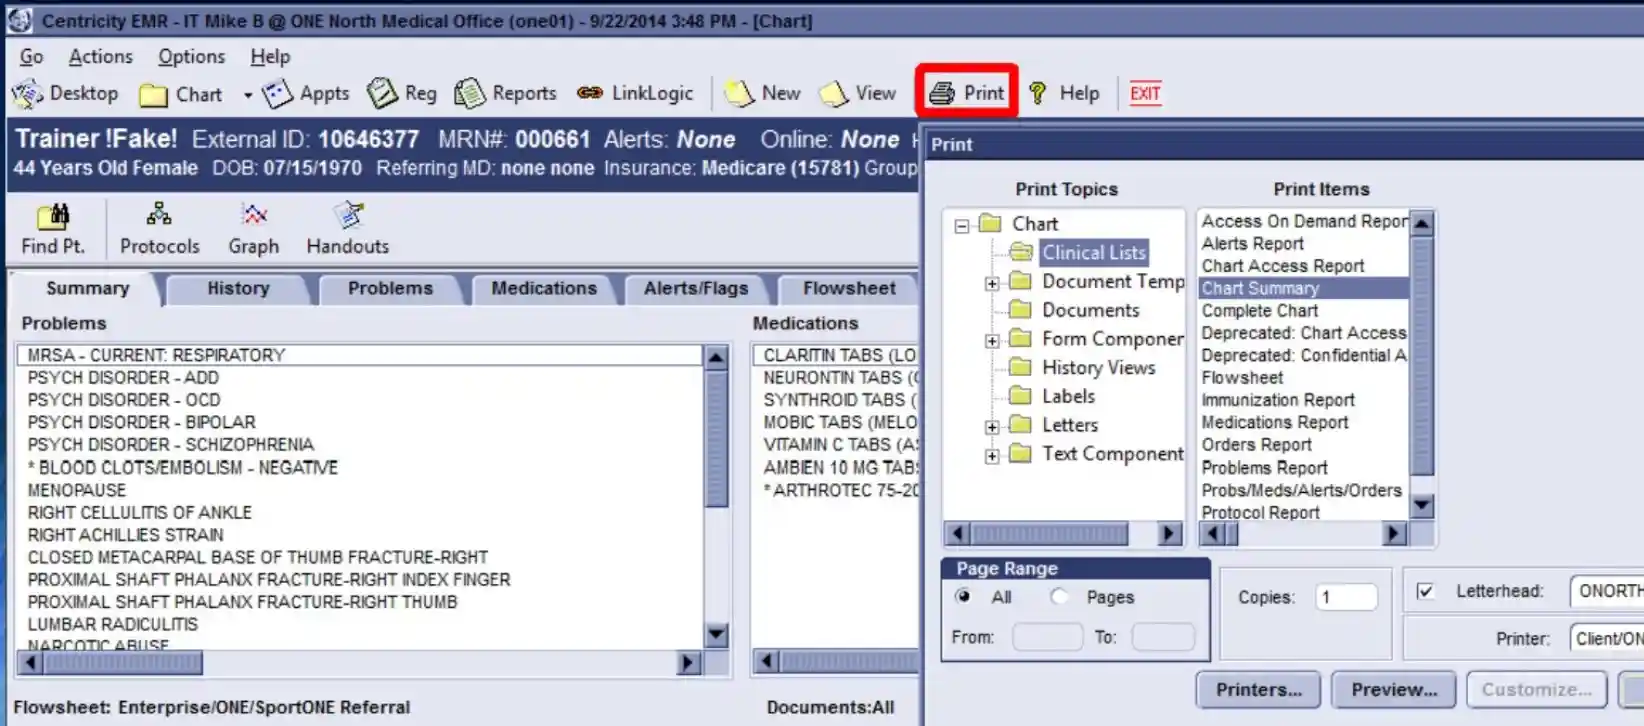The image size is (1644, 726).
Task: Switch to the Medications tab
Action: click(x=543, y=288)
